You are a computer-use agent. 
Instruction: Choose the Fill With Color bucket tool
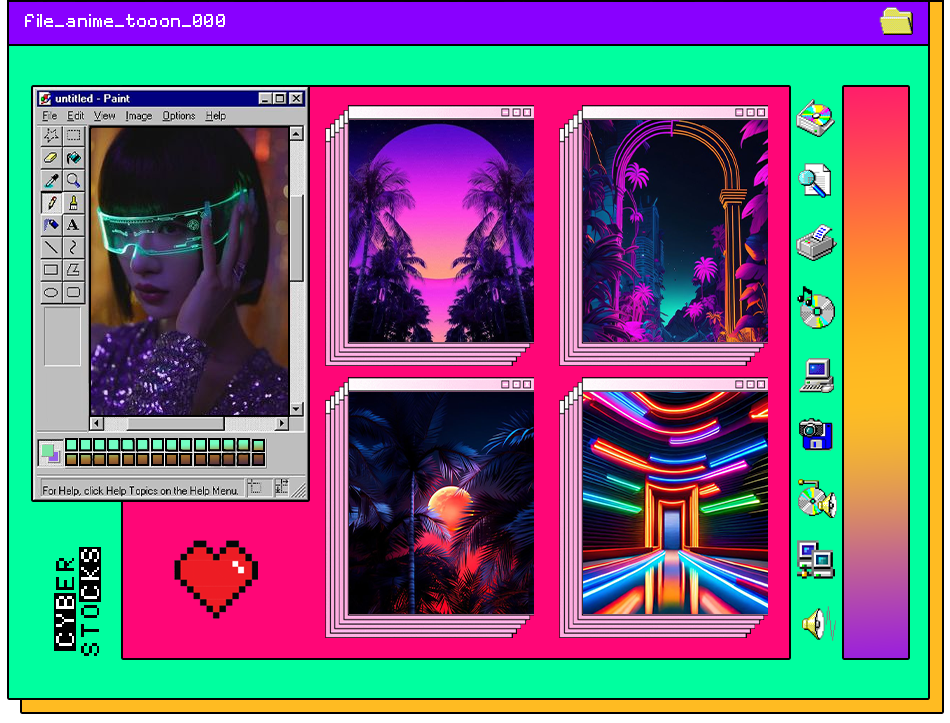[x=73, y=158]
